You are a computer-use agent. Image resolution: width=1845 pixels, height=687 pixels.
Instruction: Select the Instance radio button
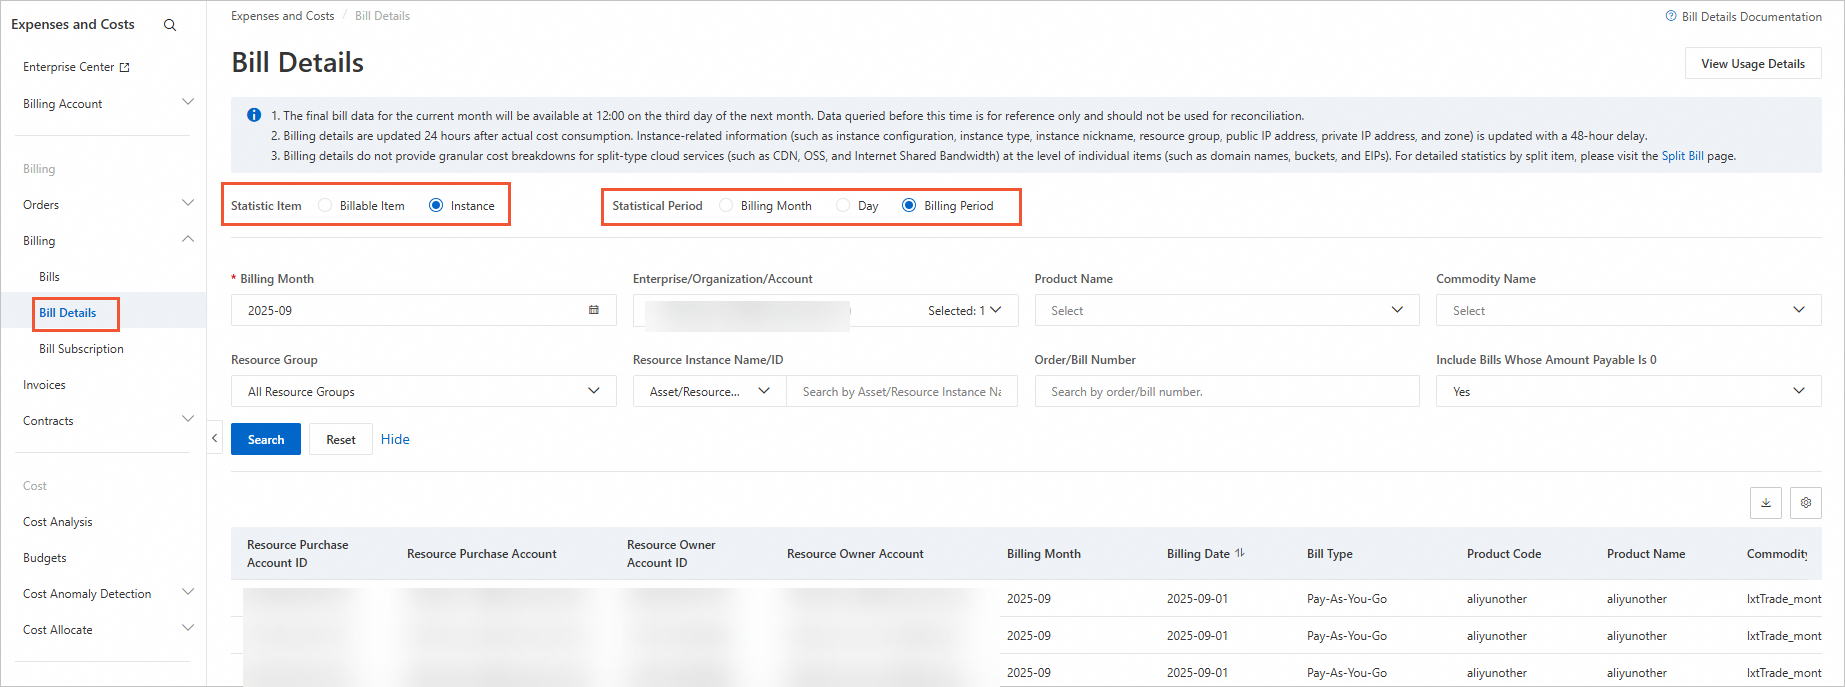point(436,205)
